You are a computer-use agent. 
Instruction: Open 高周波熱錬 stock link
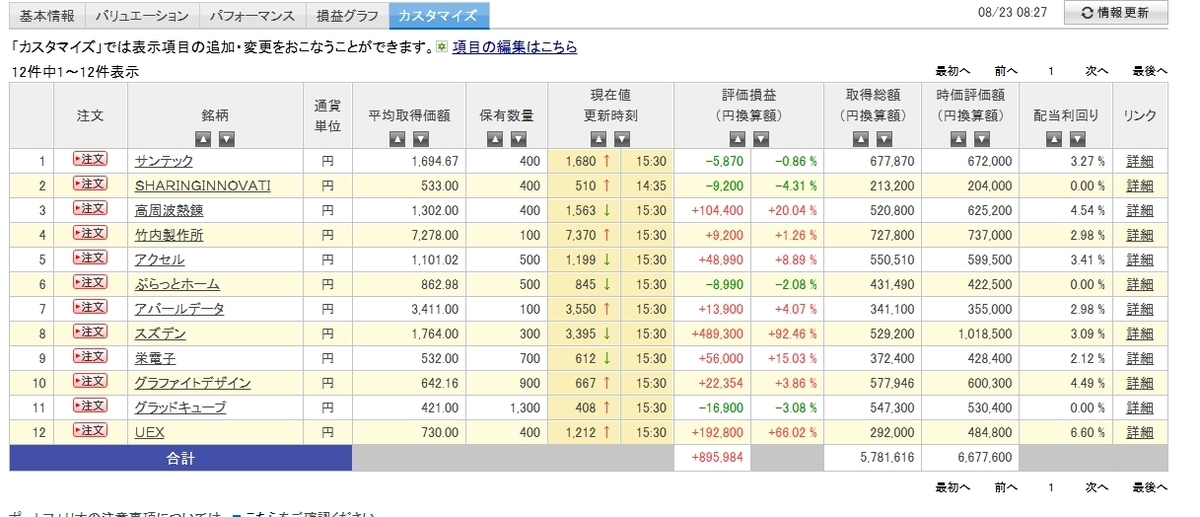pos(169,210)
